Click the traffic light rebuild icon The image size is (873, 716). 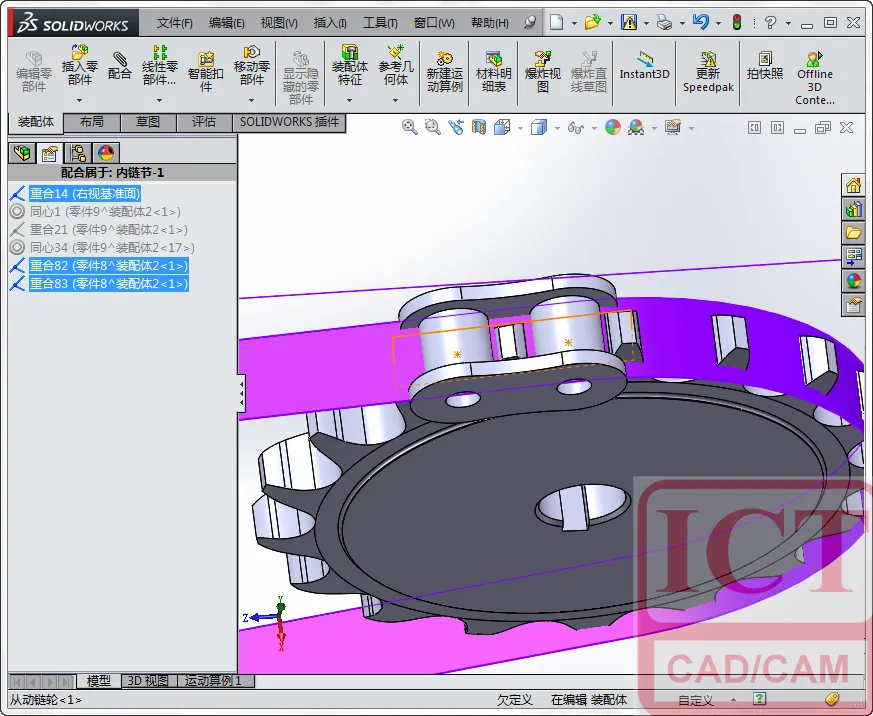pyautogui.click(x=737, y=22)
